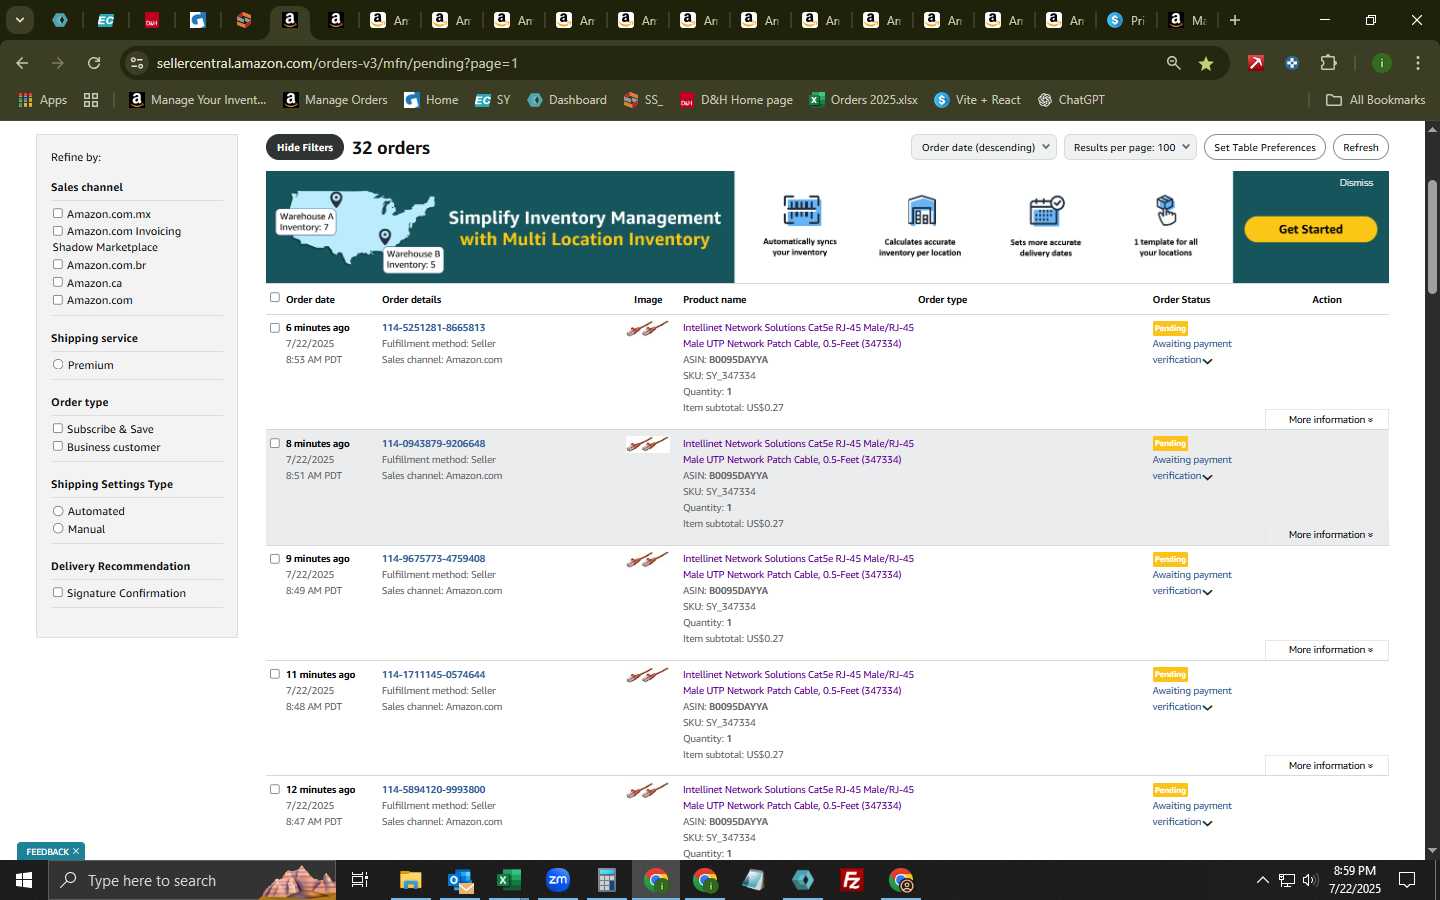Select Automated shipping settings type
Image resolution: width=1440 pixels, height=900 pixels.
[x=58, y=510]
